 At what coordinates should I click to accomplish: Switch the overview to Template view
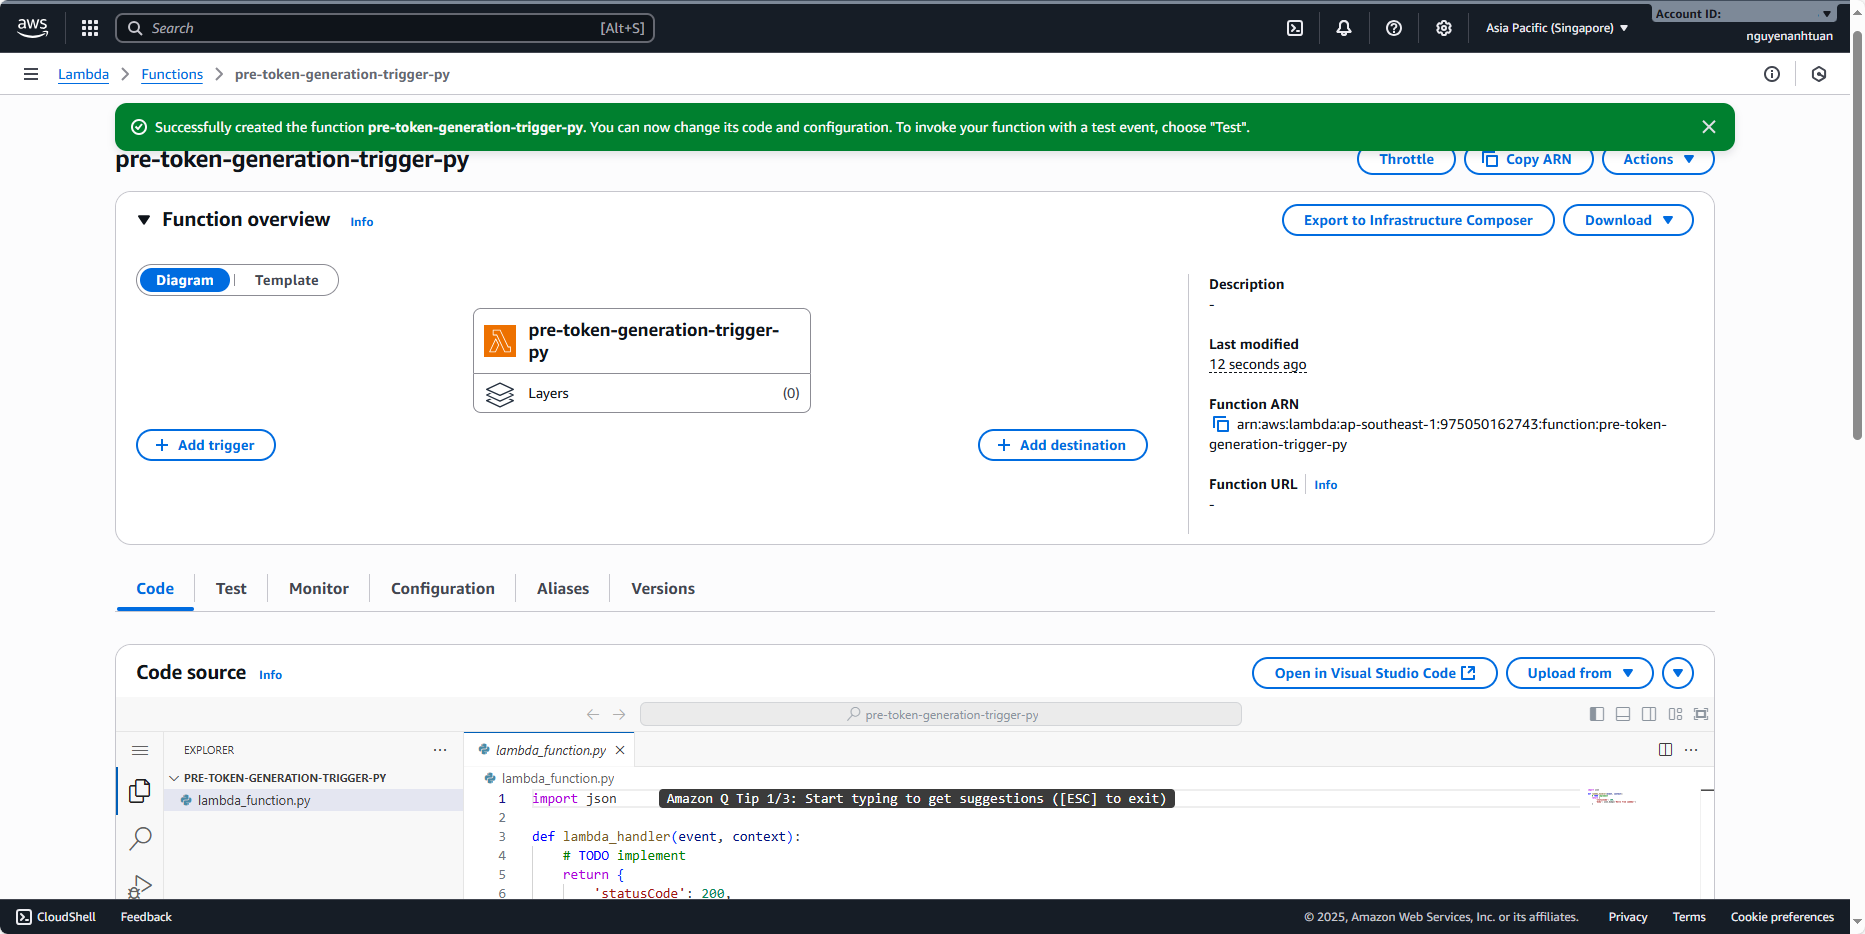[x=286, y=280]
